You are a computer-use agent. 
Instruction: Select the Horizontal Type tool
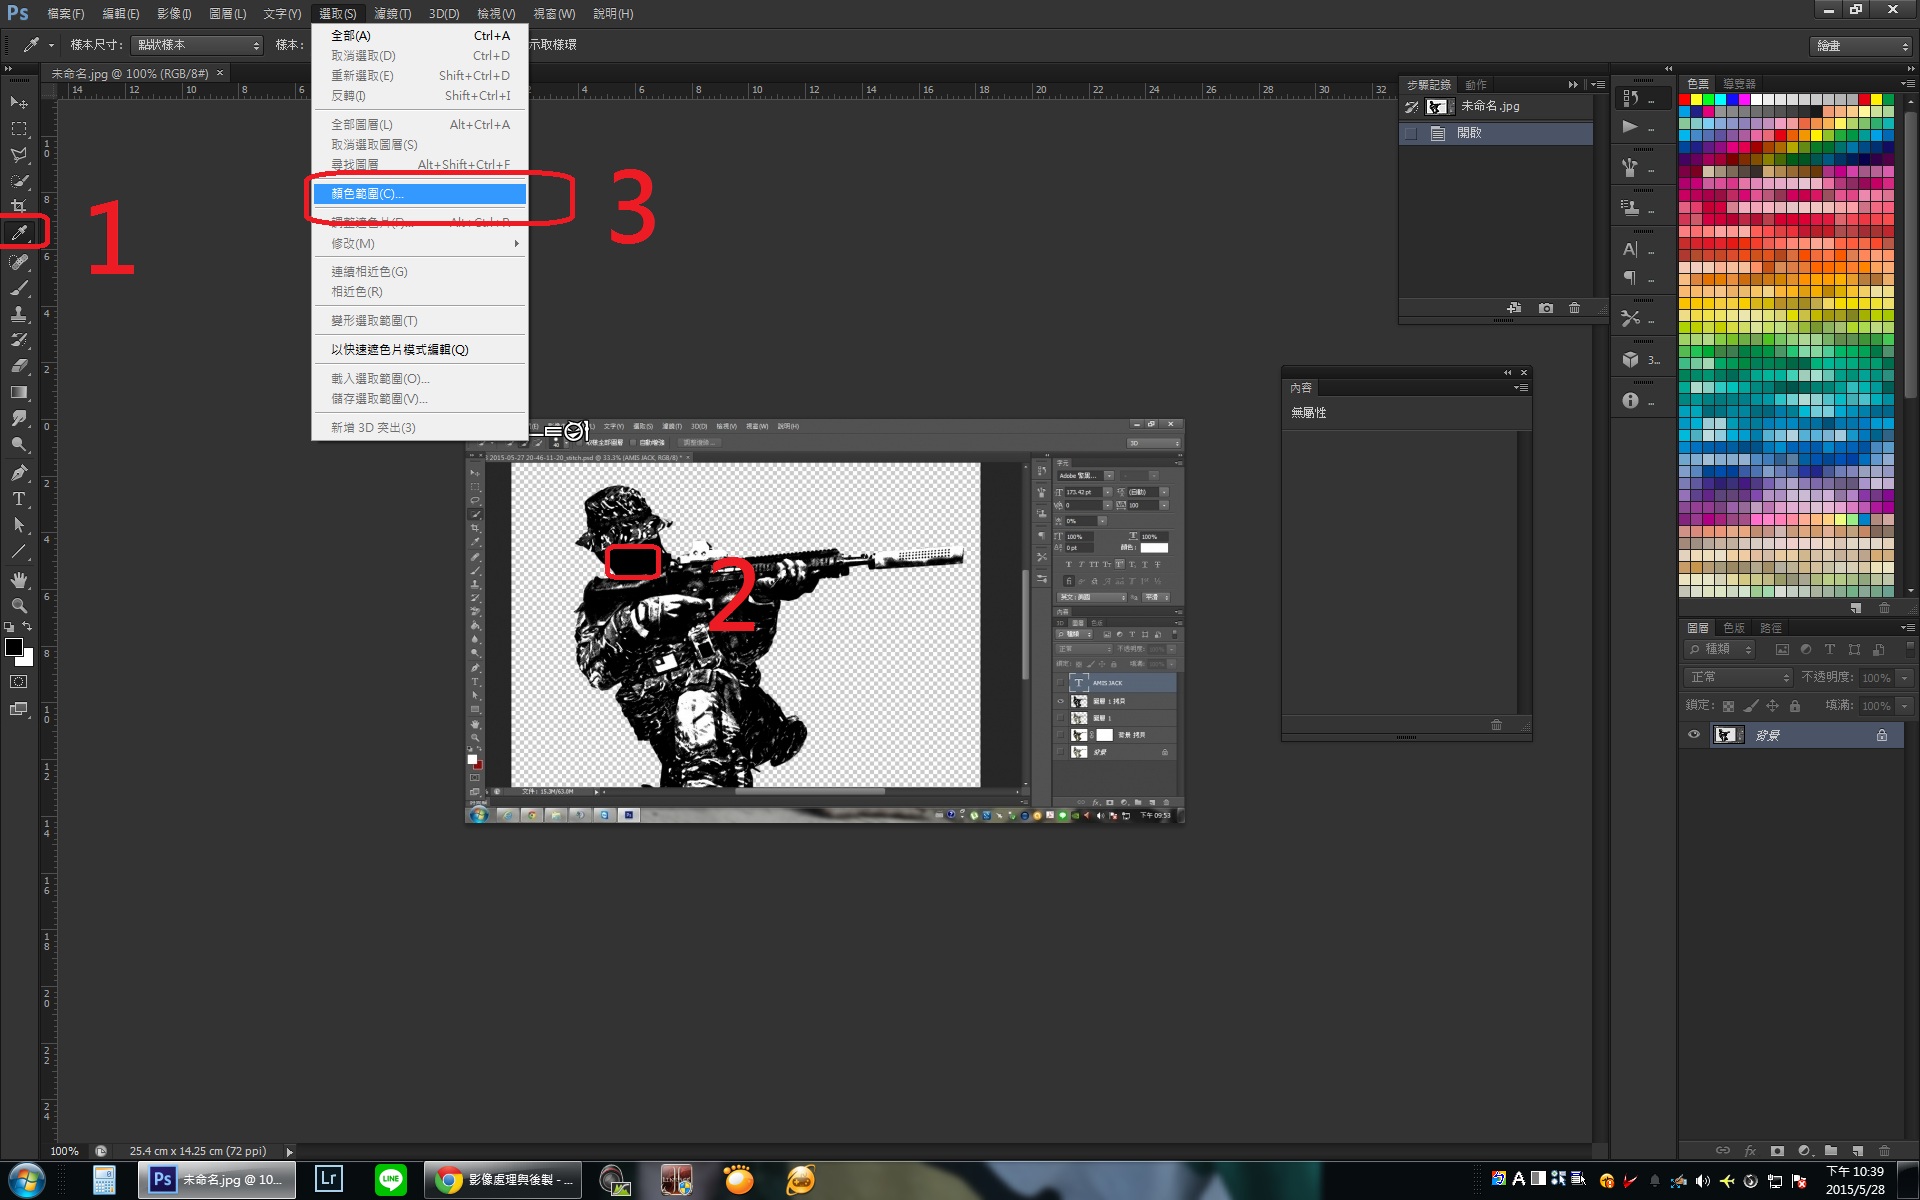(19, 499)
